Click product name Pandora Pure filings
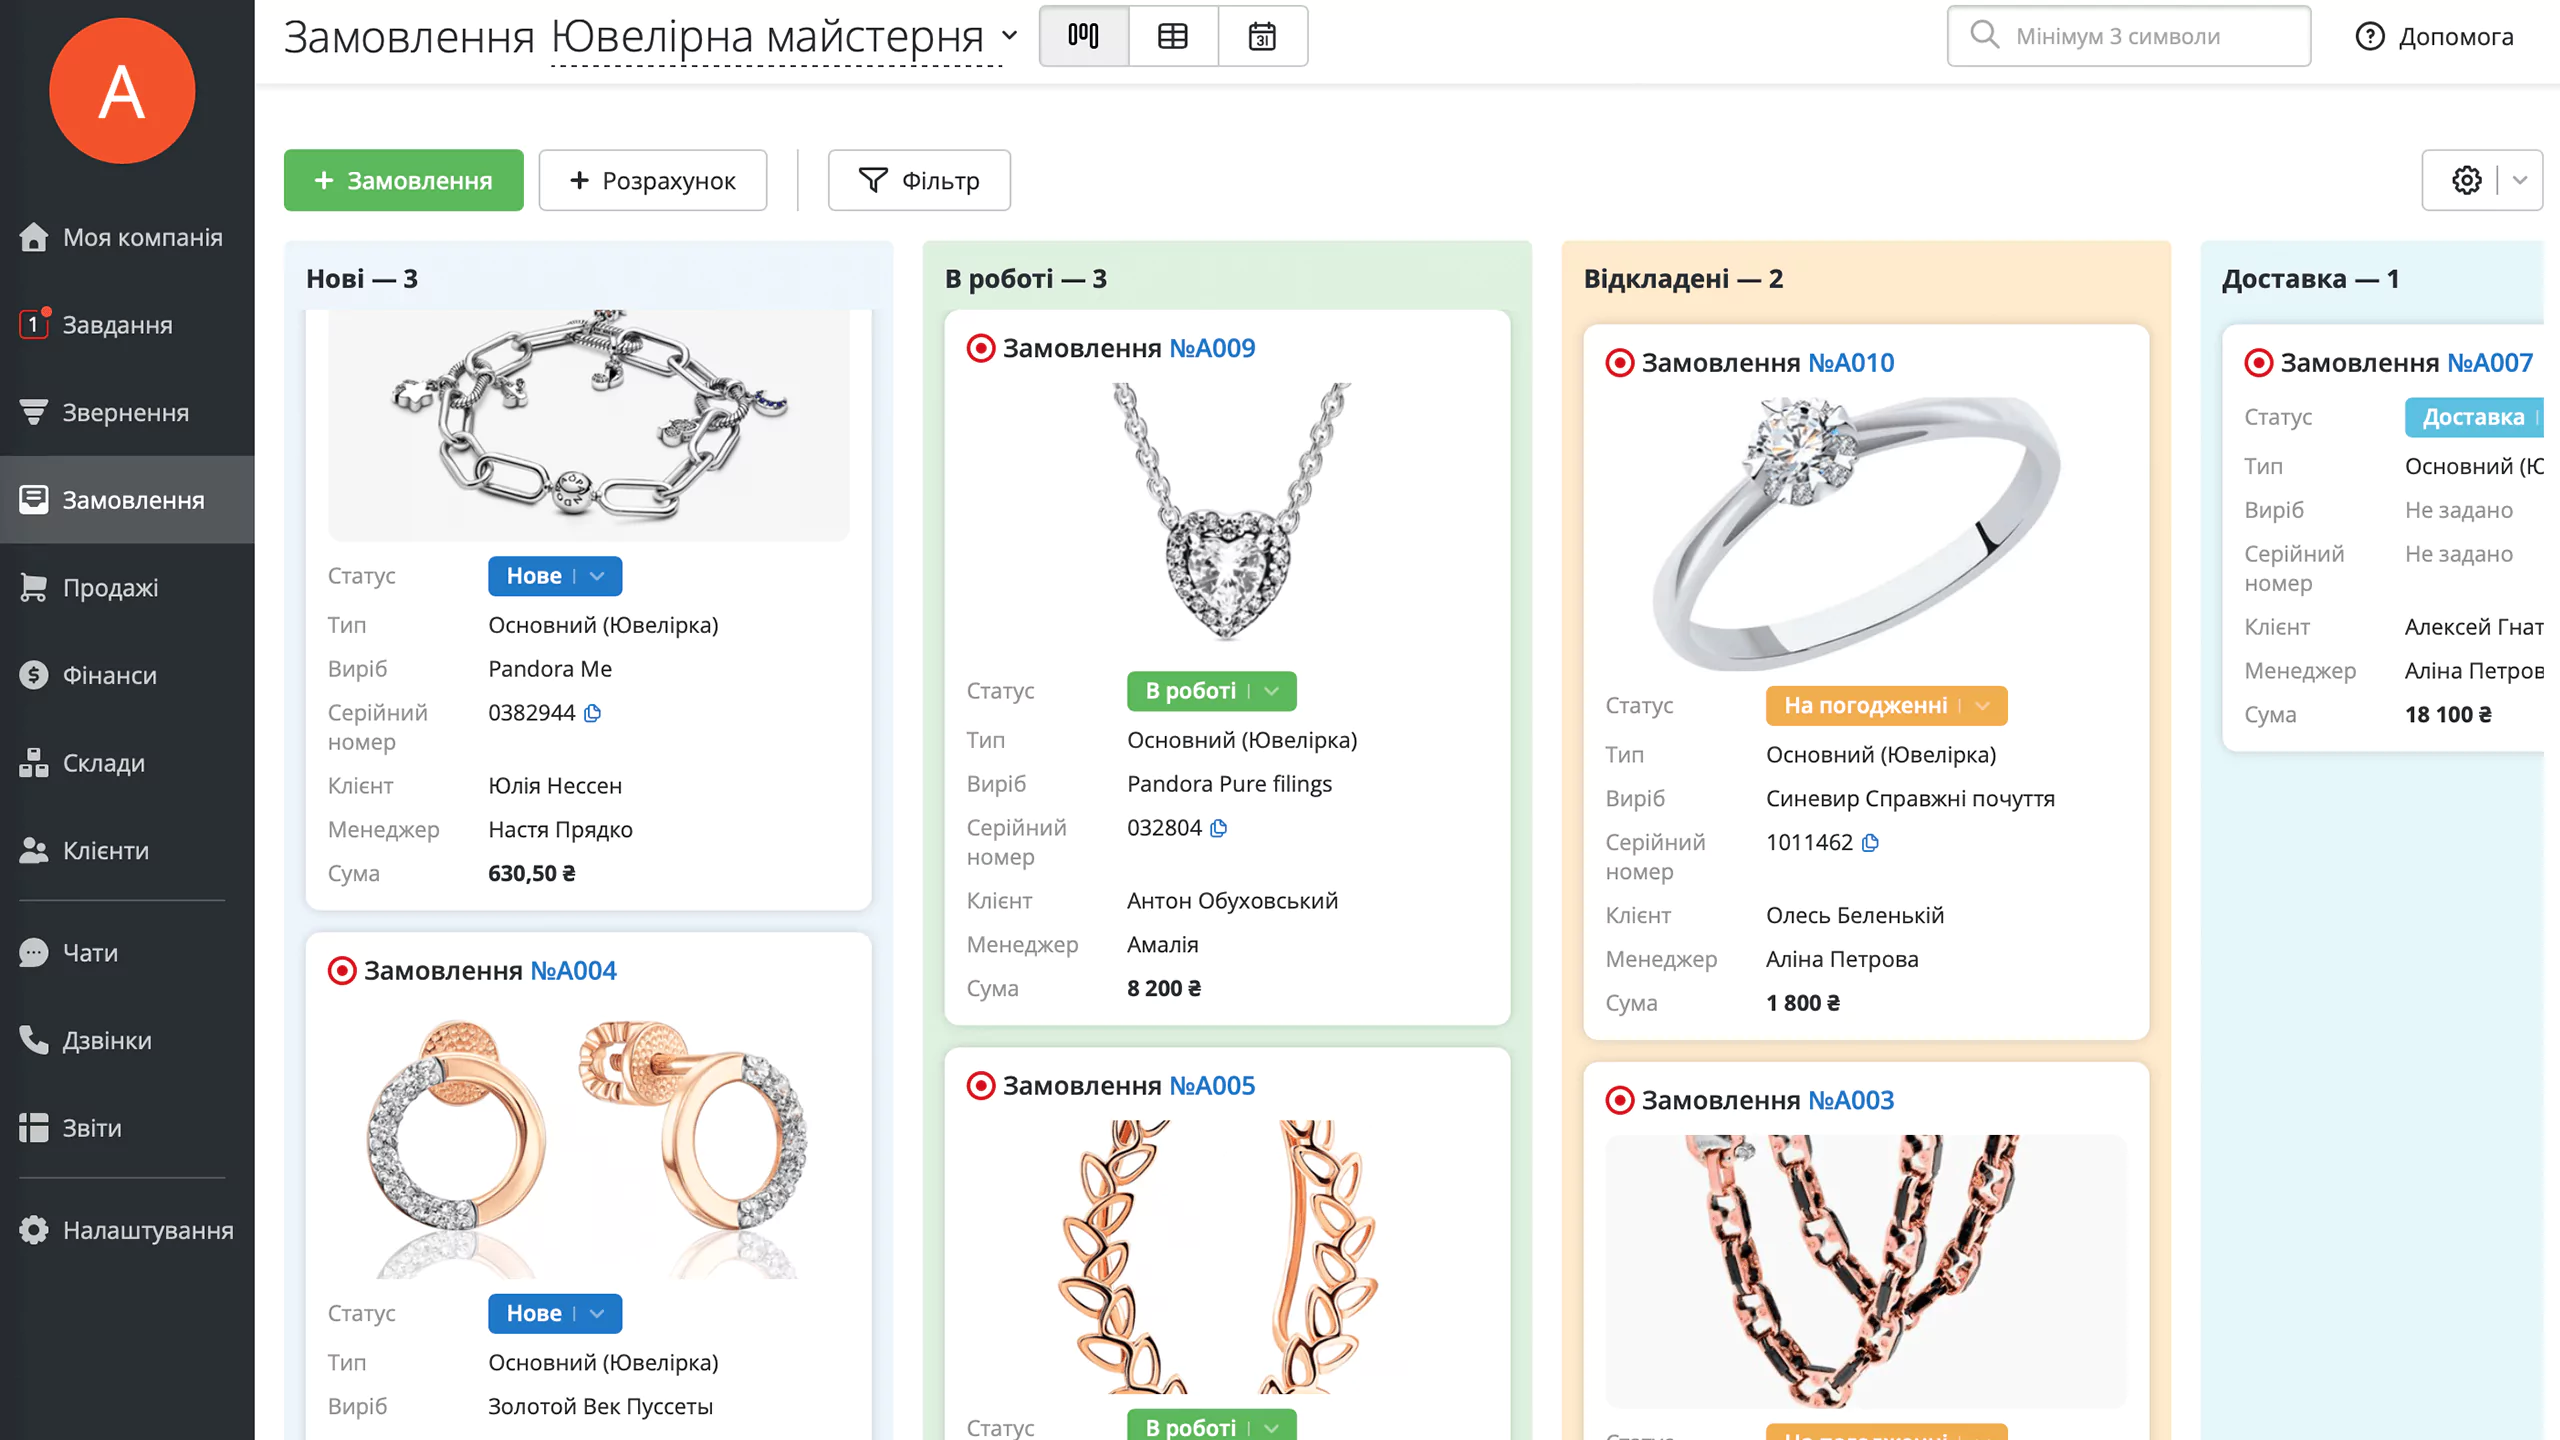Image resolution: width=2560 pixels, height=1440 pixels. coord(1229,784)
